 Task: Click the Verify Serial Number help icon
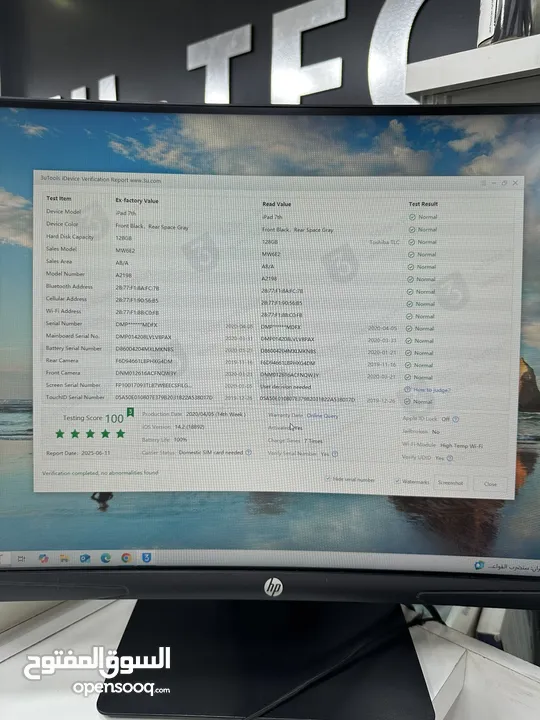335,454
